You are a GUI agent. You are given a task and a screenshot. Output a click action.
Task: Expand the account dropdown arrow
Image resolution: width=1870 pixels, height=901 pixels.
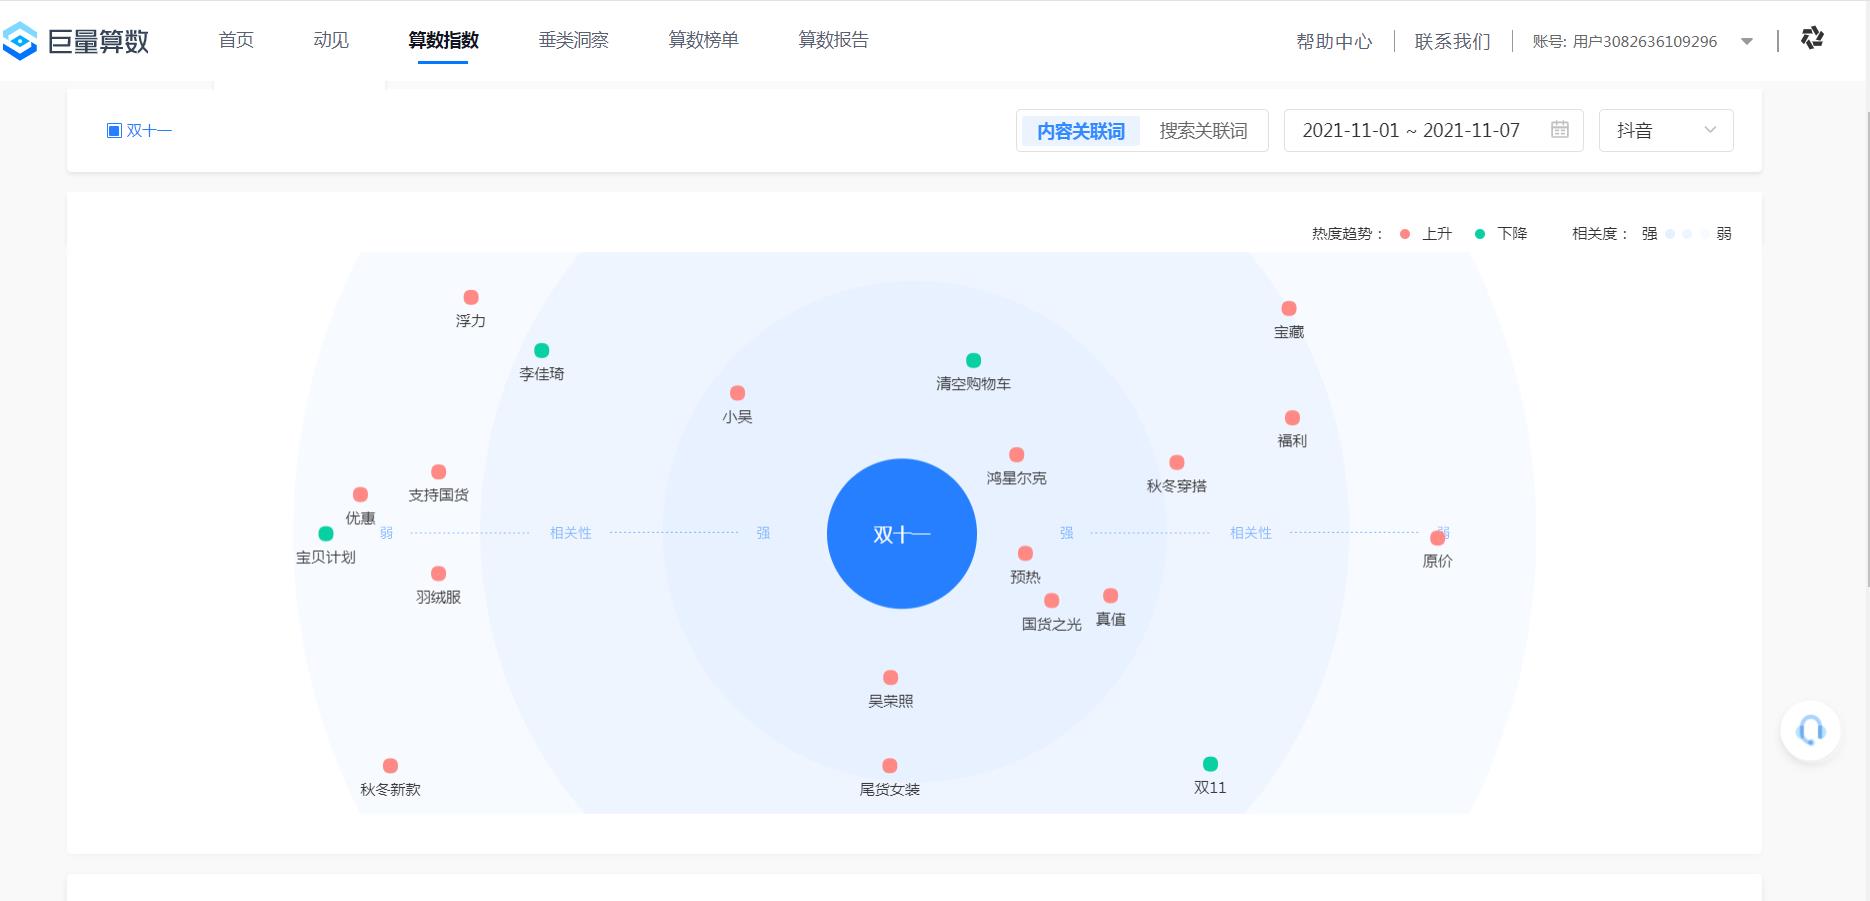(x=1746, y=41)
